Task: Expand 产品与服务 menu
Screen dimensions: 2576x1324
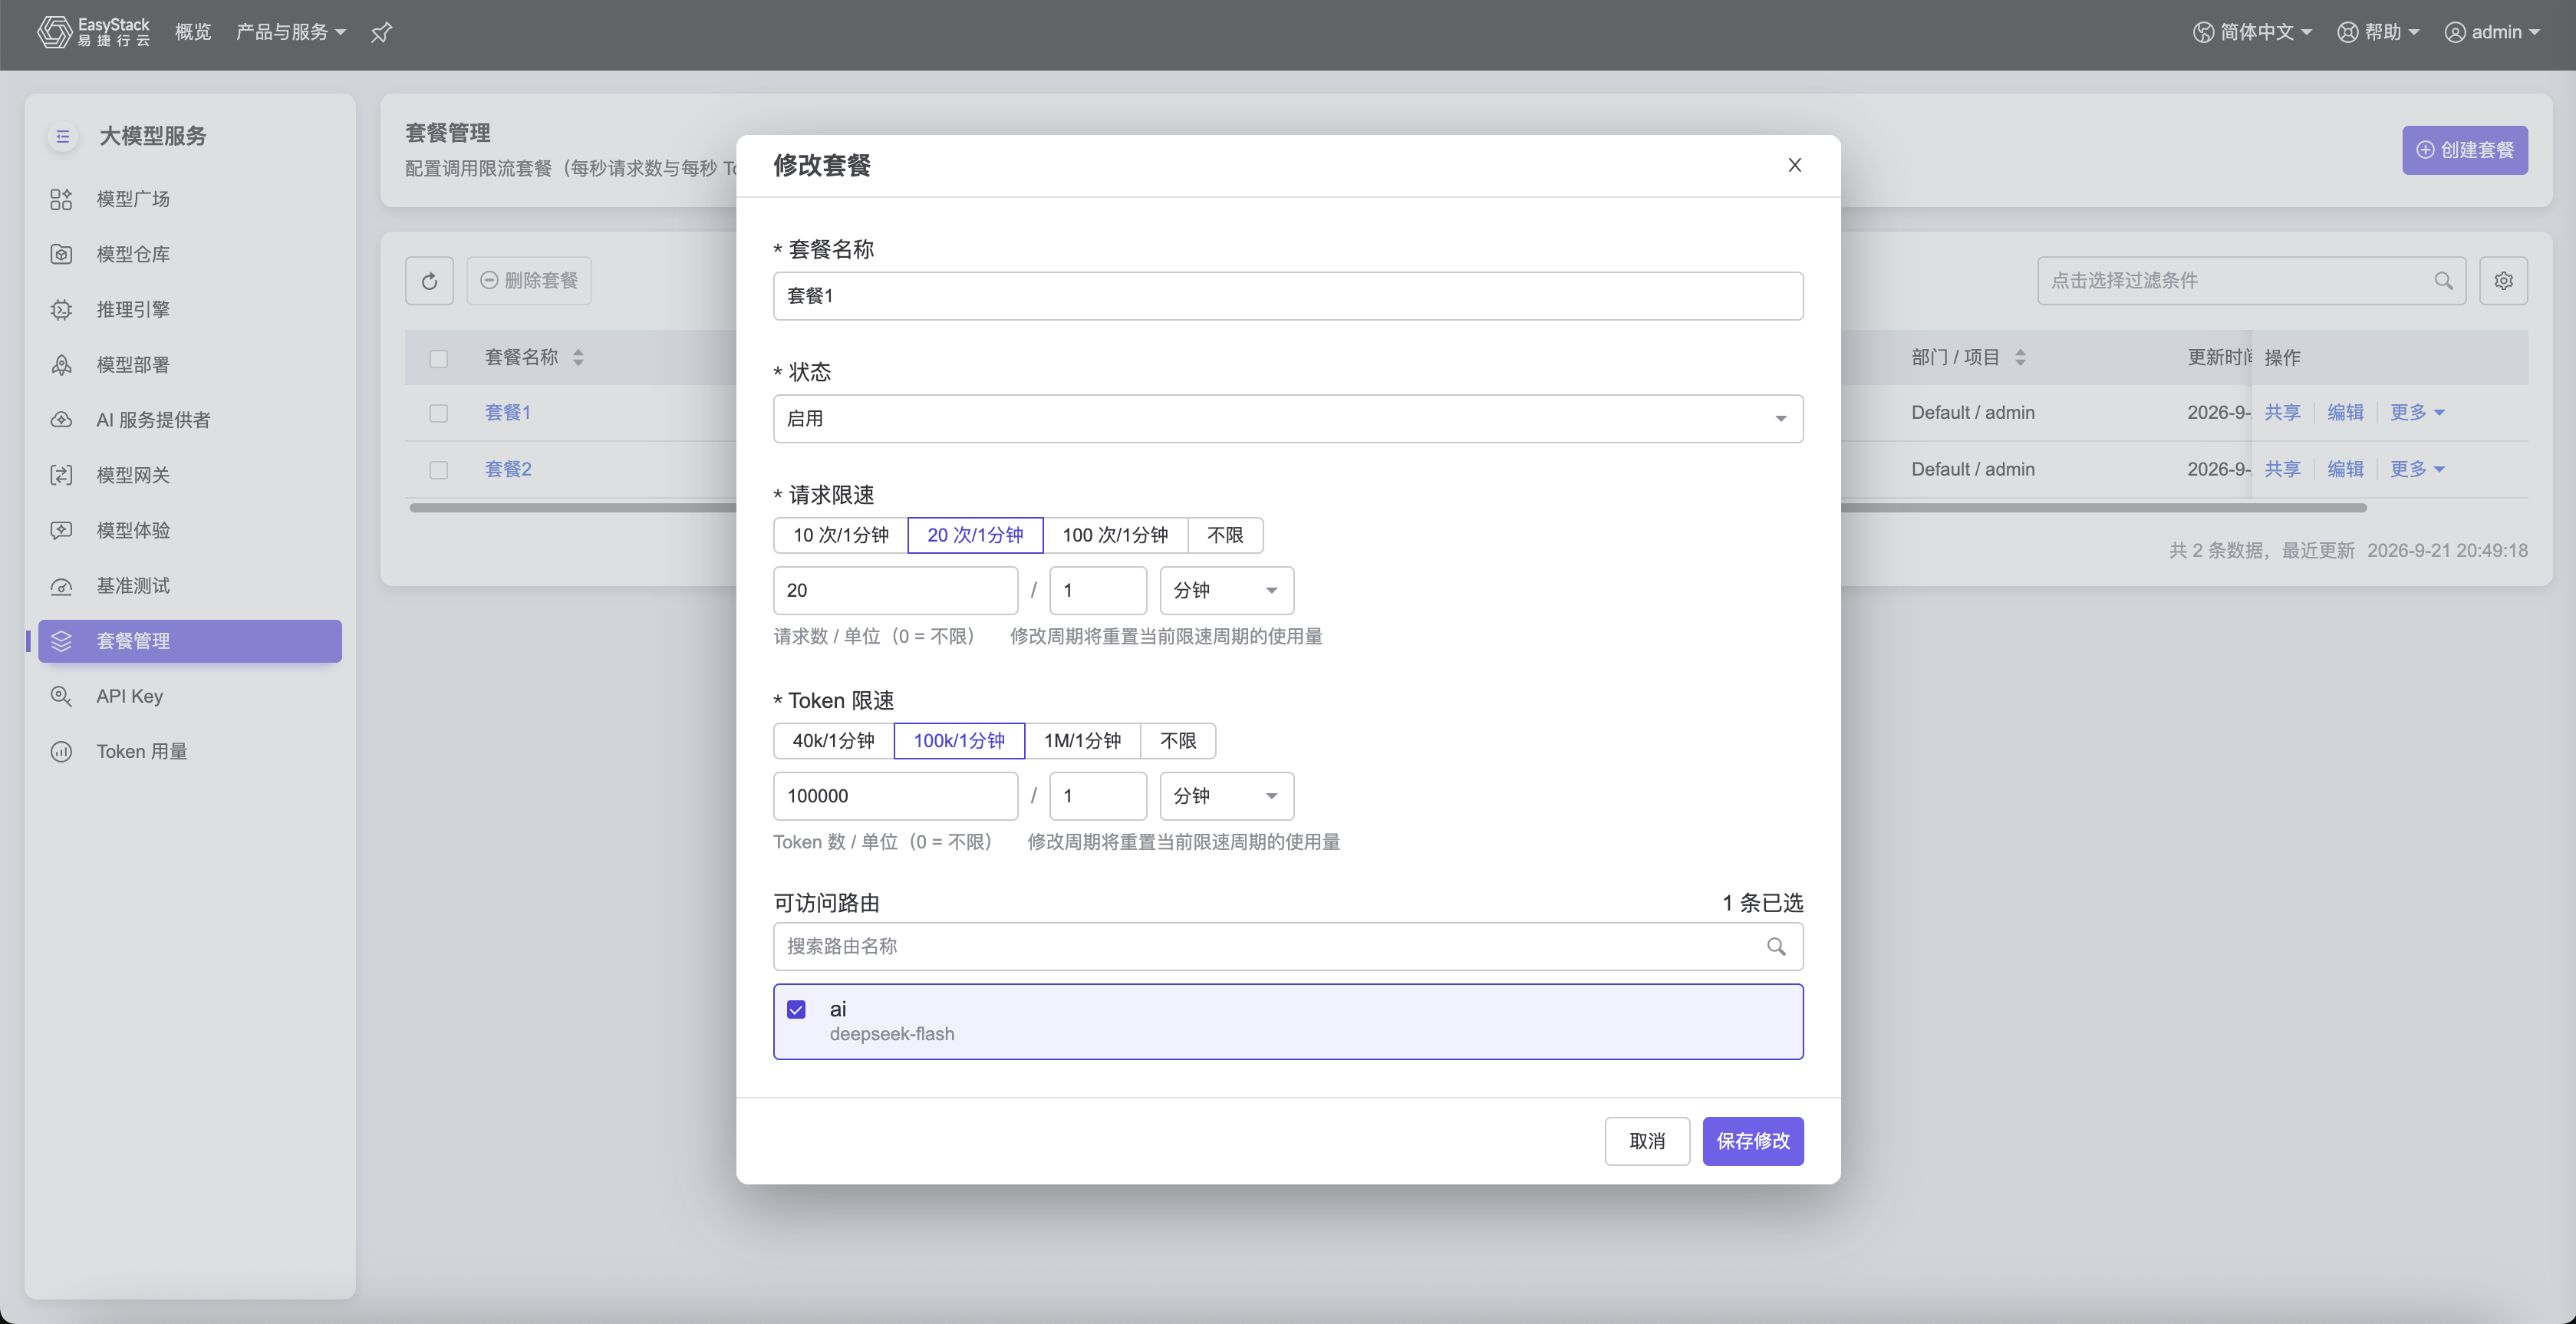Action: [291, 32]
